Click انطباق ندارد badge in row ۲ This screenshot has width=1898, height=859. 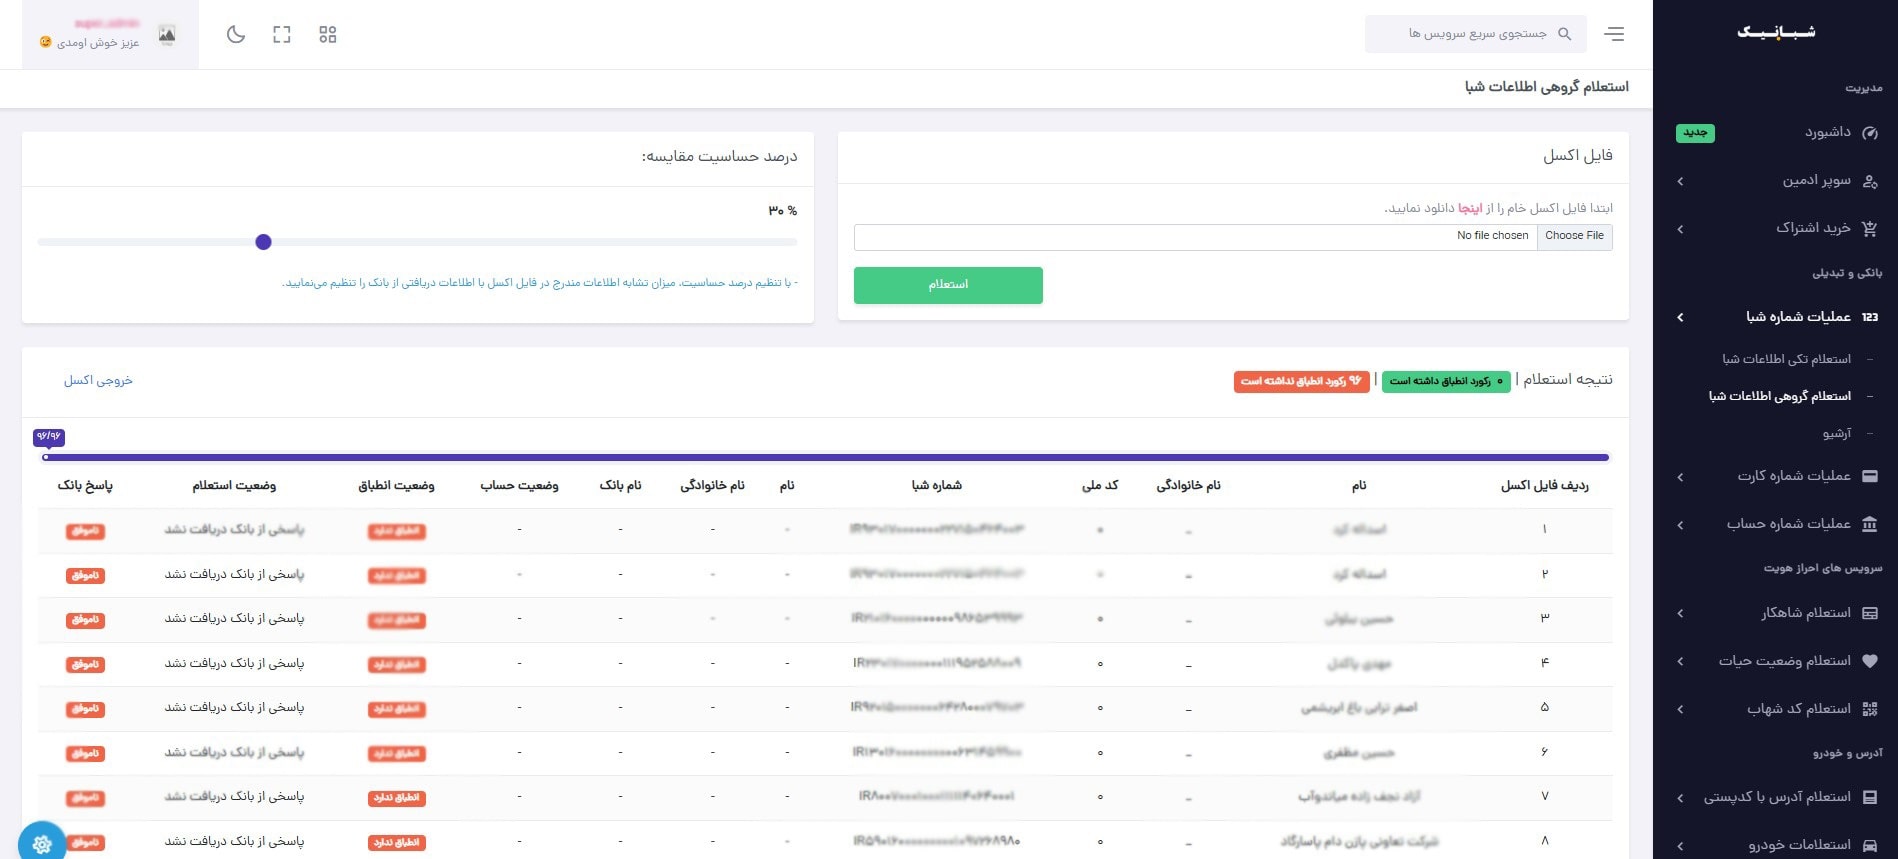[x=397, y=575]
